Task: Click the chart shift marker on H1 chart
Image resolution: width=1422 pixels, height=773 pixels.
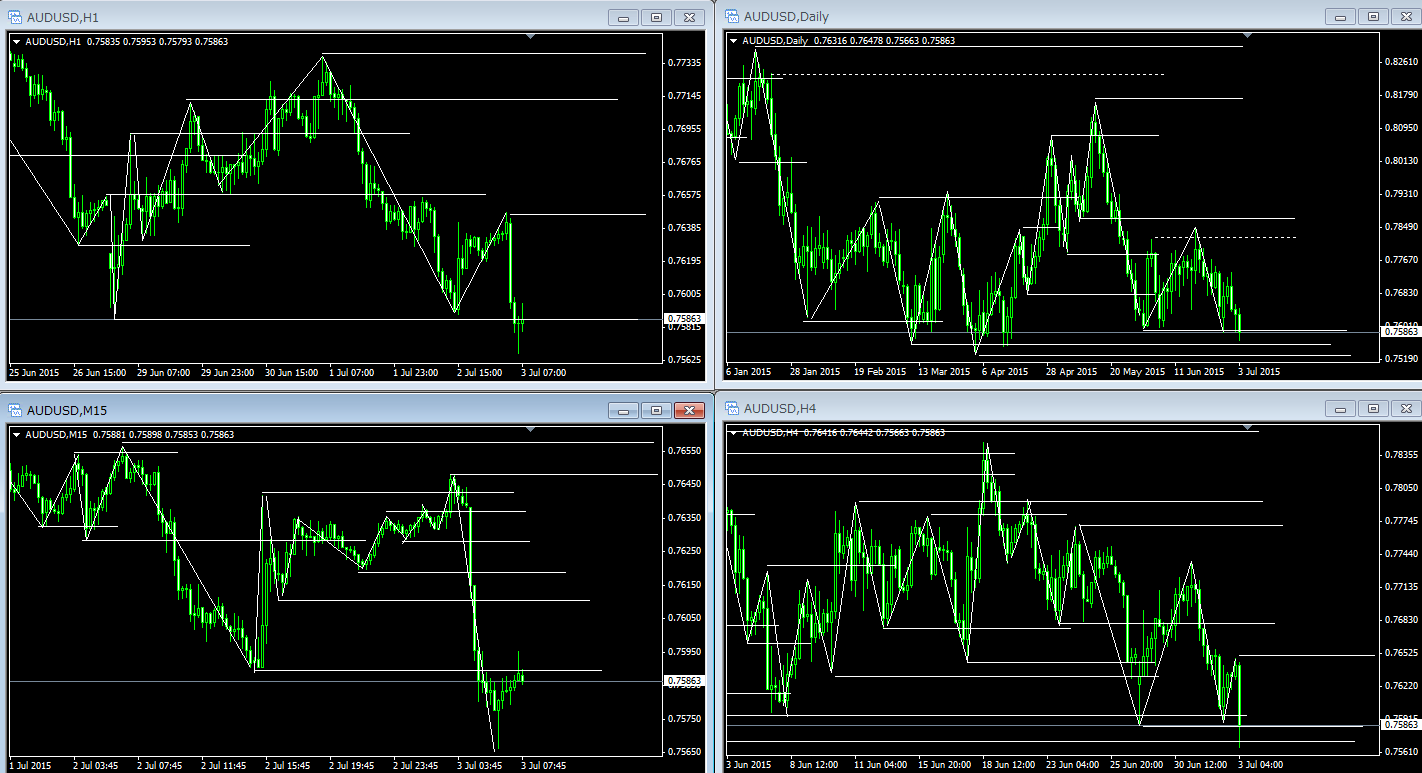Action: pyautogui.click(x=531, y=37)
